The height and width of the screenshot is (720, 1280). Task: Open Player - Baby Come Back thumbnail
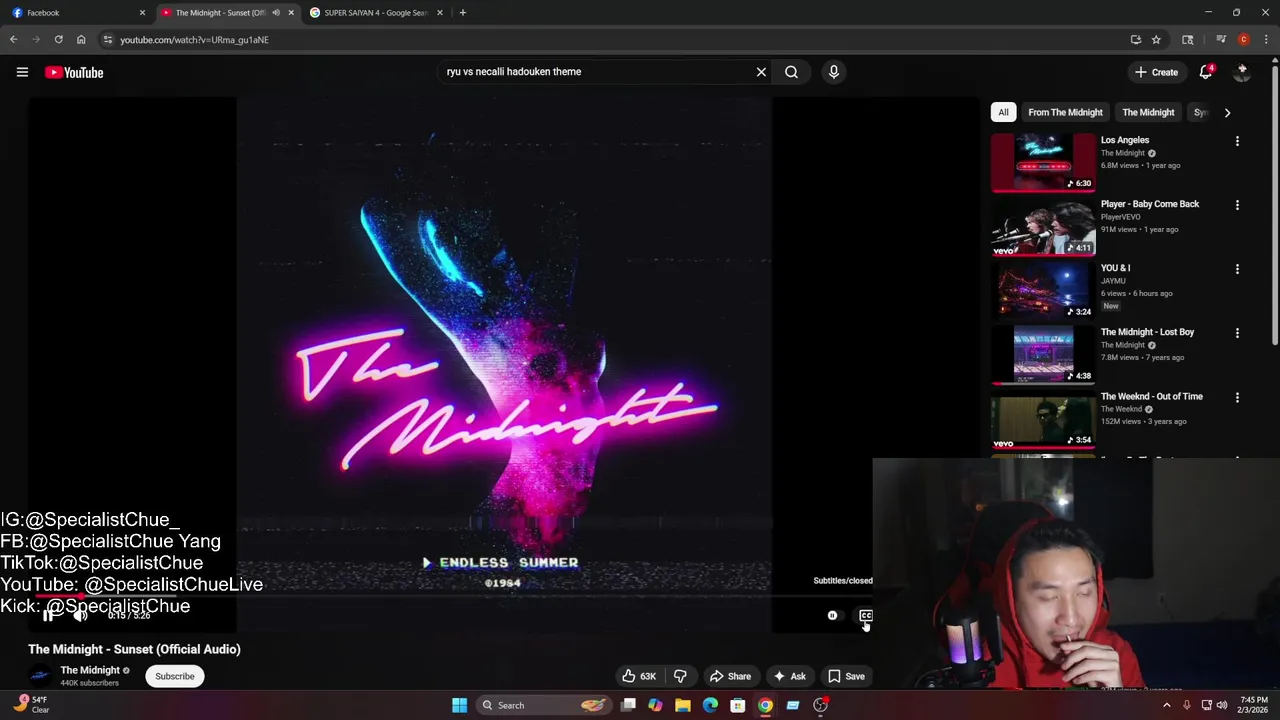pyautogui.click(x=1043, y=225)
